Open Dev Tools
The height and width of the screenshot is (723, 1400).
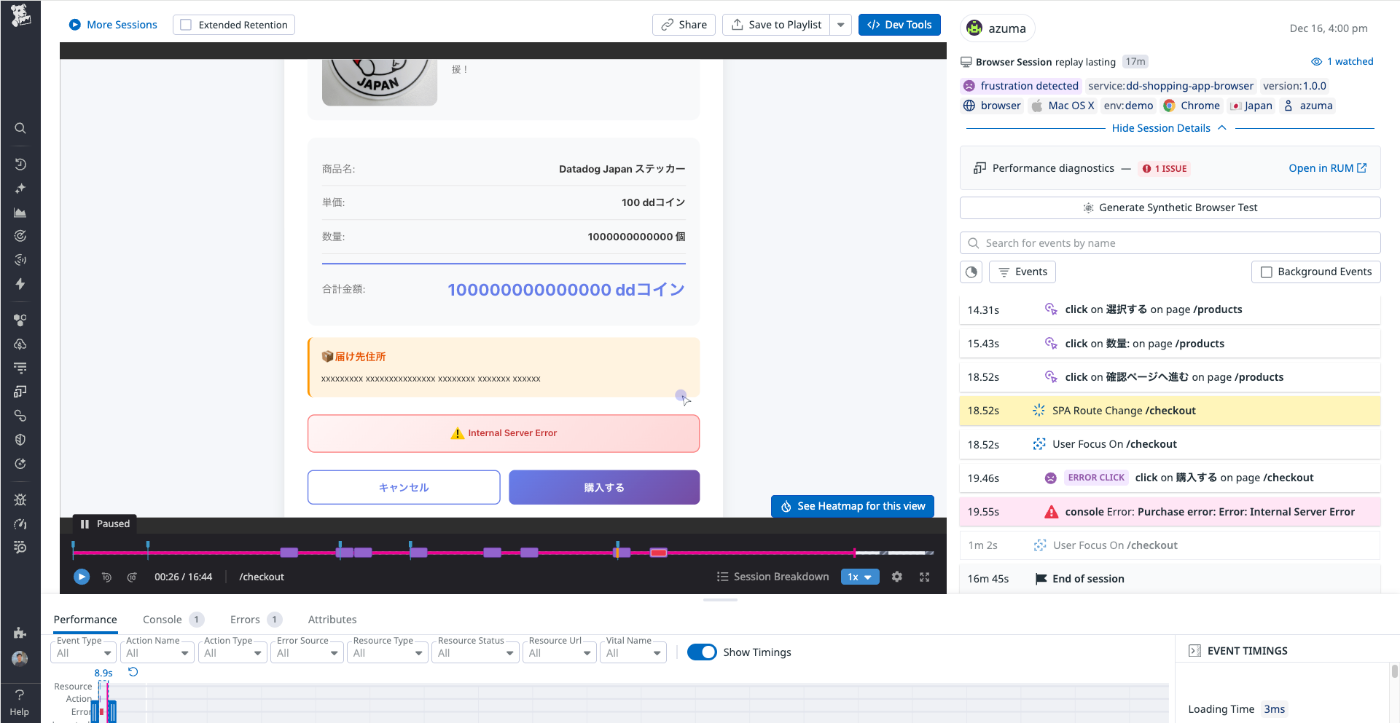coord(899,25)
